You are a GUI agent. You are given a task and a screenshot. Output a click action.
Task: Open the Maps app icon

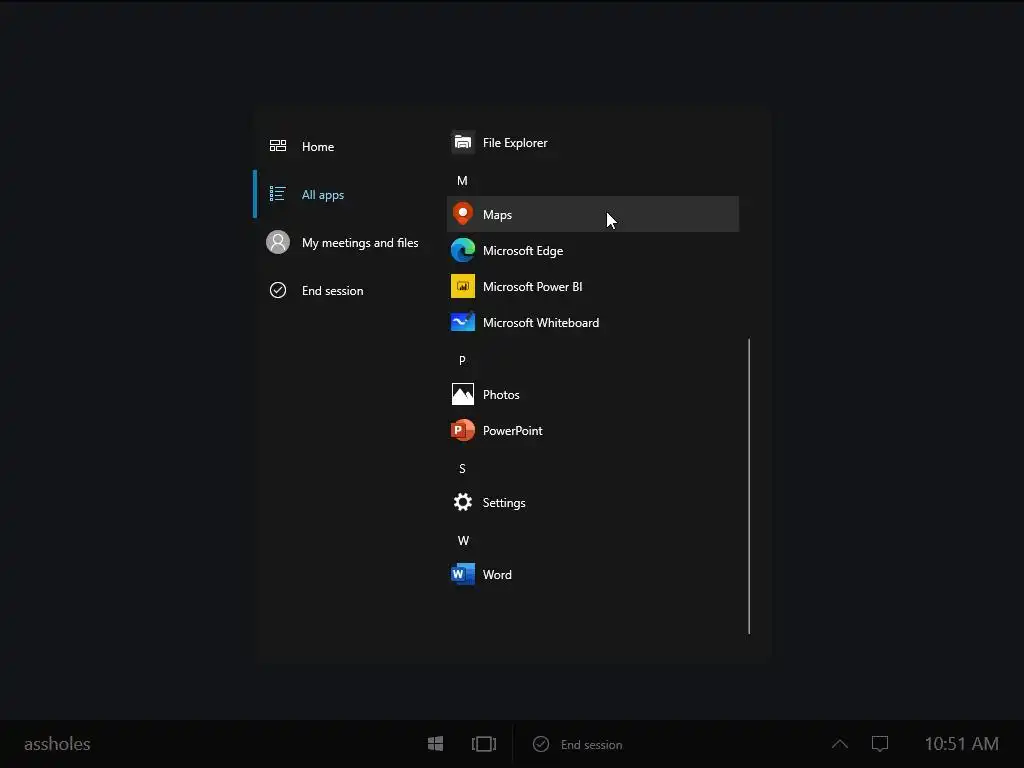coord(462,214)
